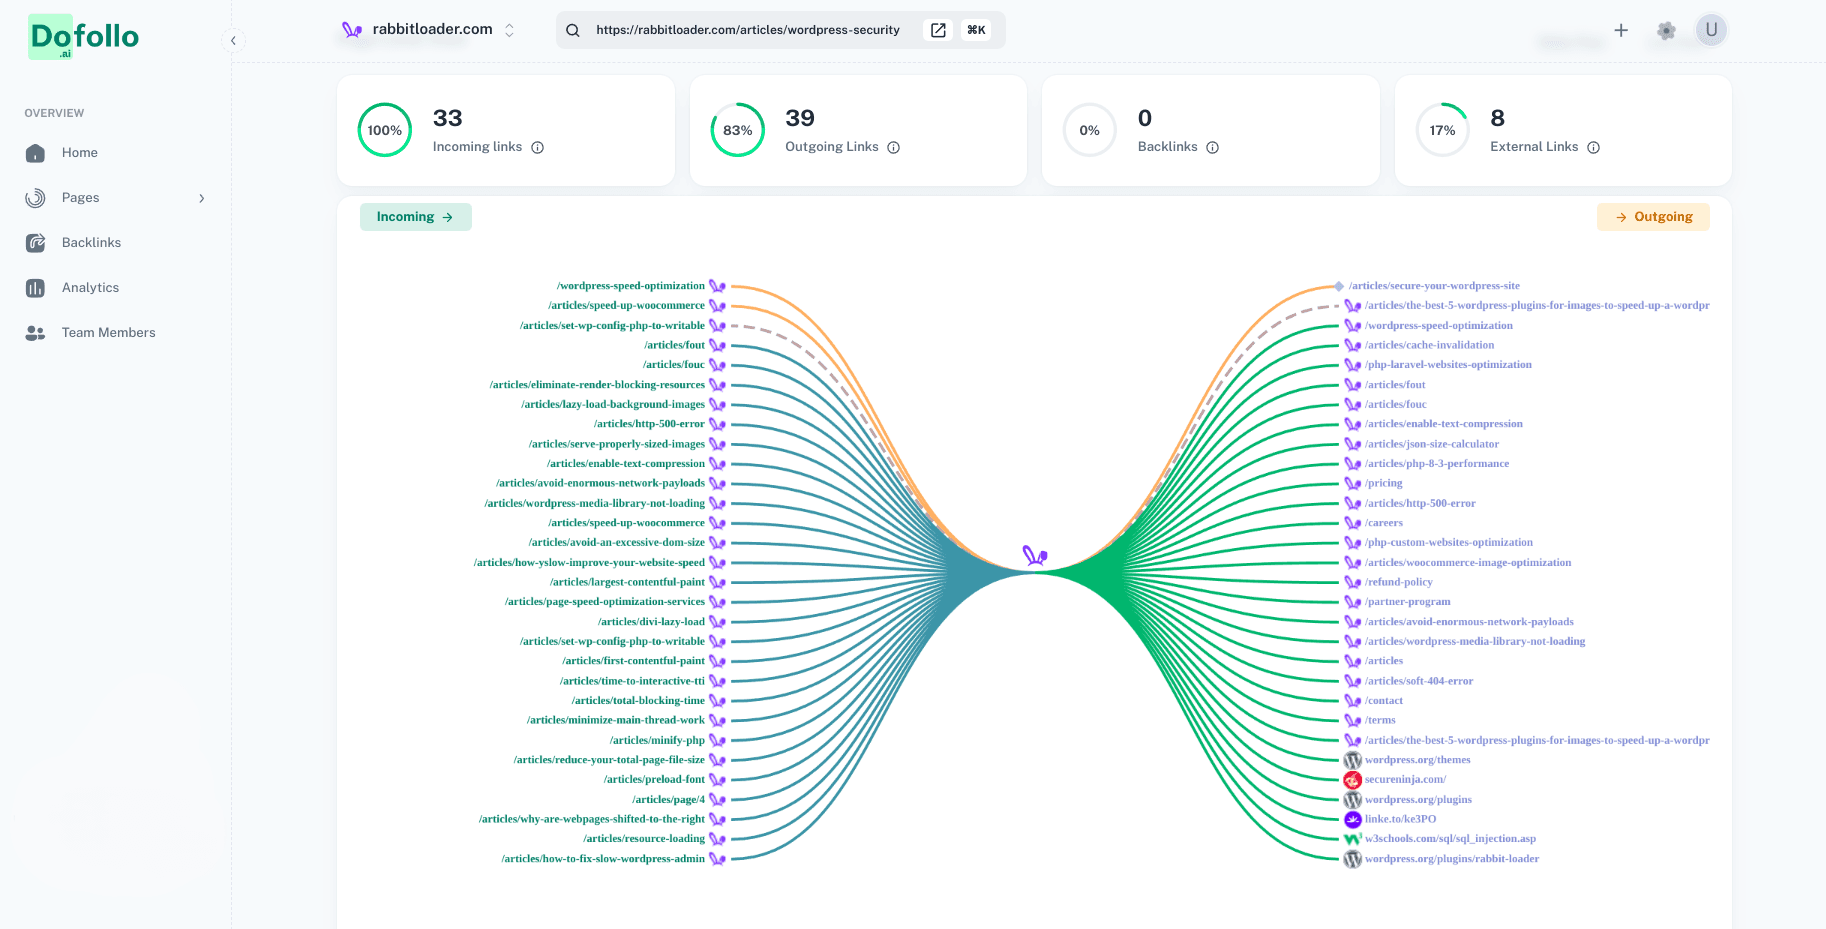Click the Outgoing button

pyautogui.click(x=1653, y=217)
